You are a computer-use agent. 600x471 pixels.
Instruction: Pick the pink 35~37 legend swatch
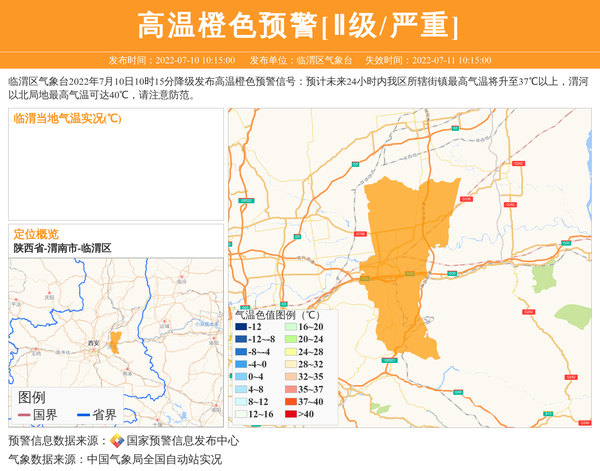pos(291,389)
